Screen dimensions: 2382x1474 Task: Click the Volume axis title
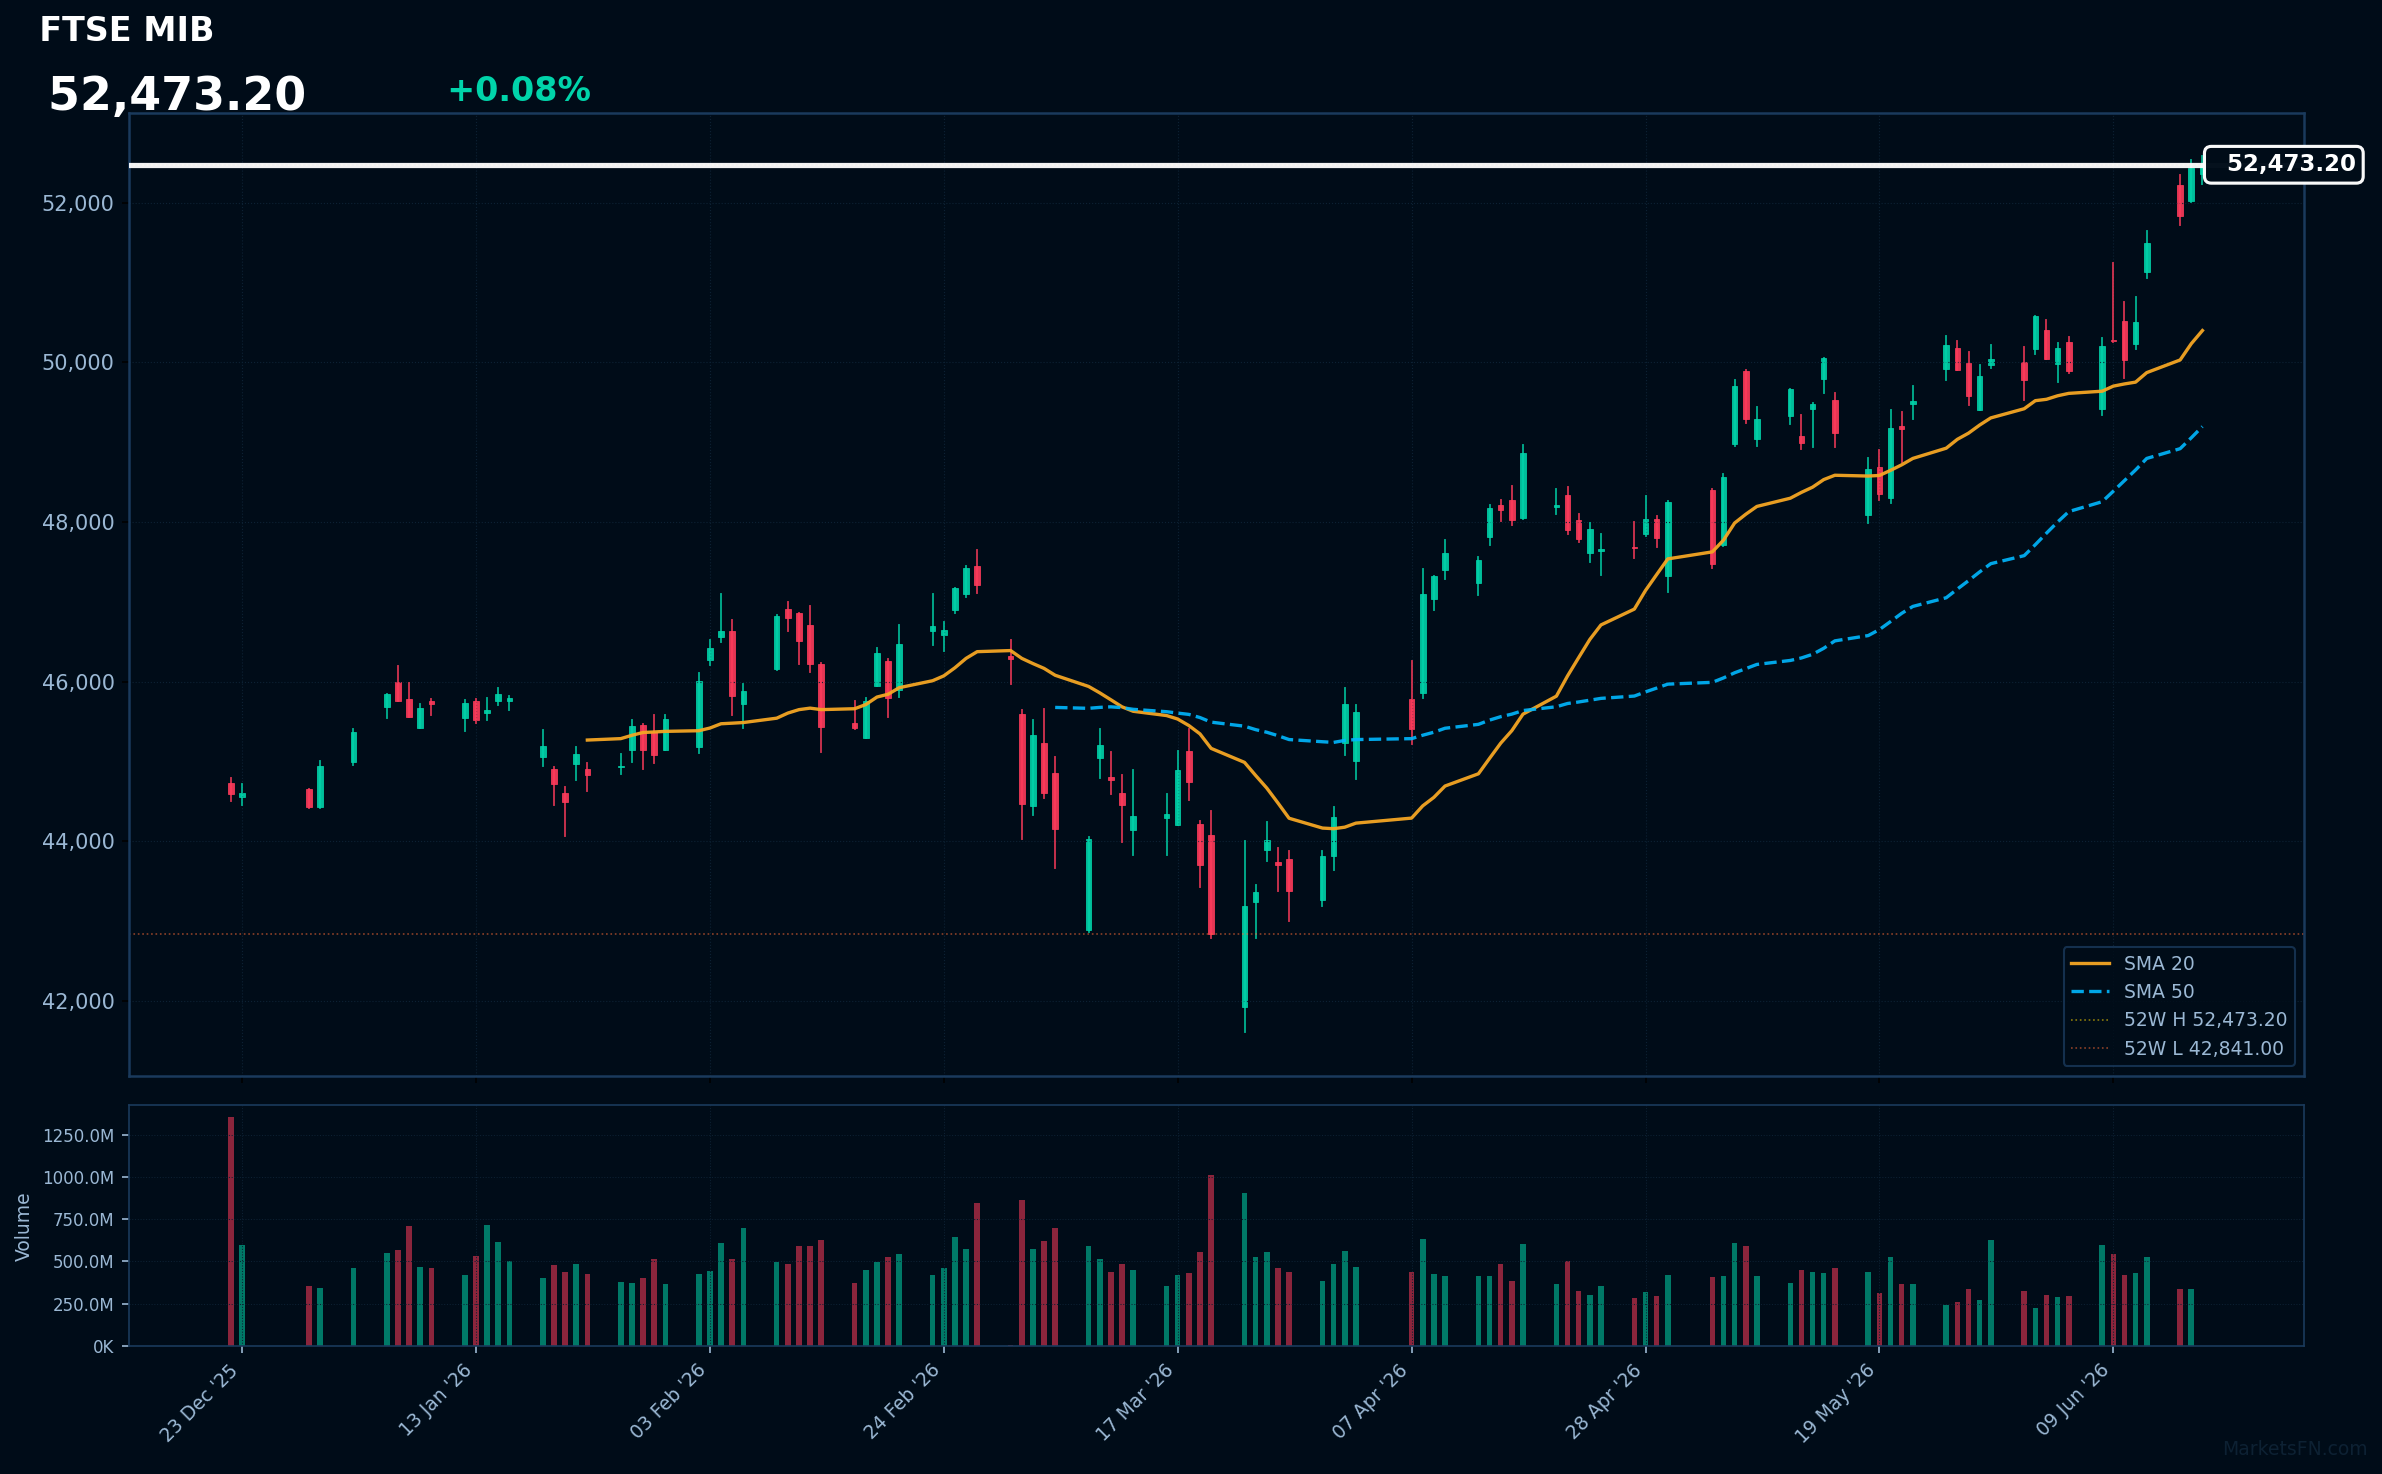(x=23, y=1227)
